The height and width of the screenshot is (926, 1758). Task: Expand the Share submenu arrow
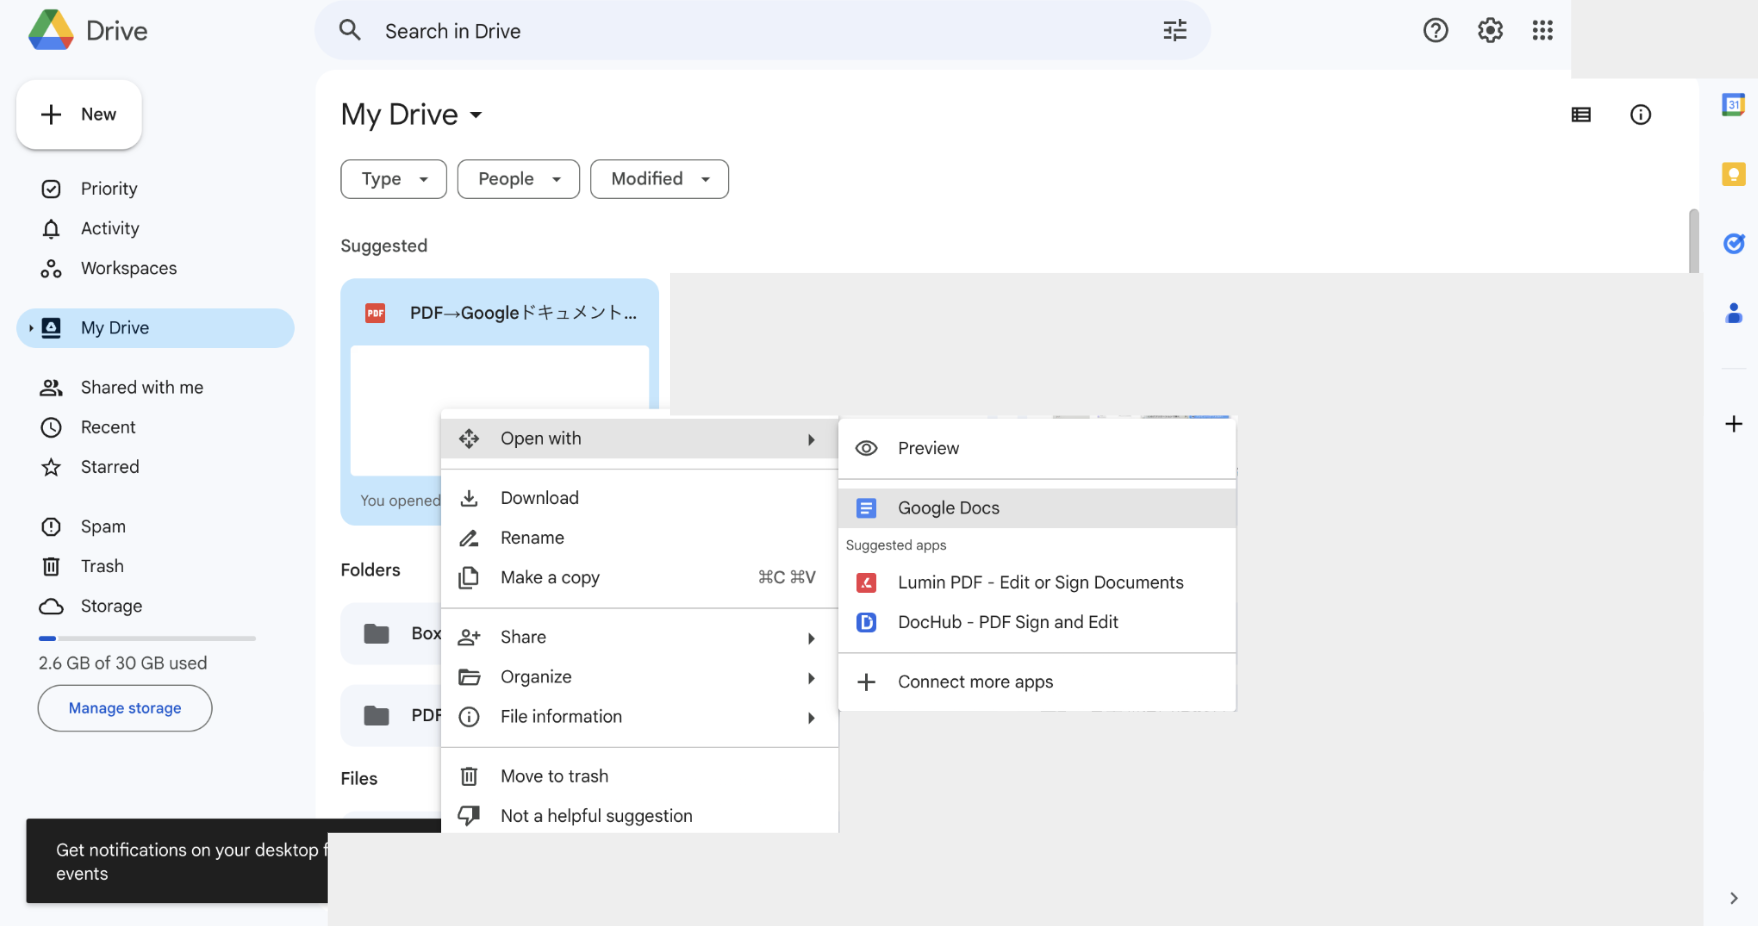click(x=811, y=638)
